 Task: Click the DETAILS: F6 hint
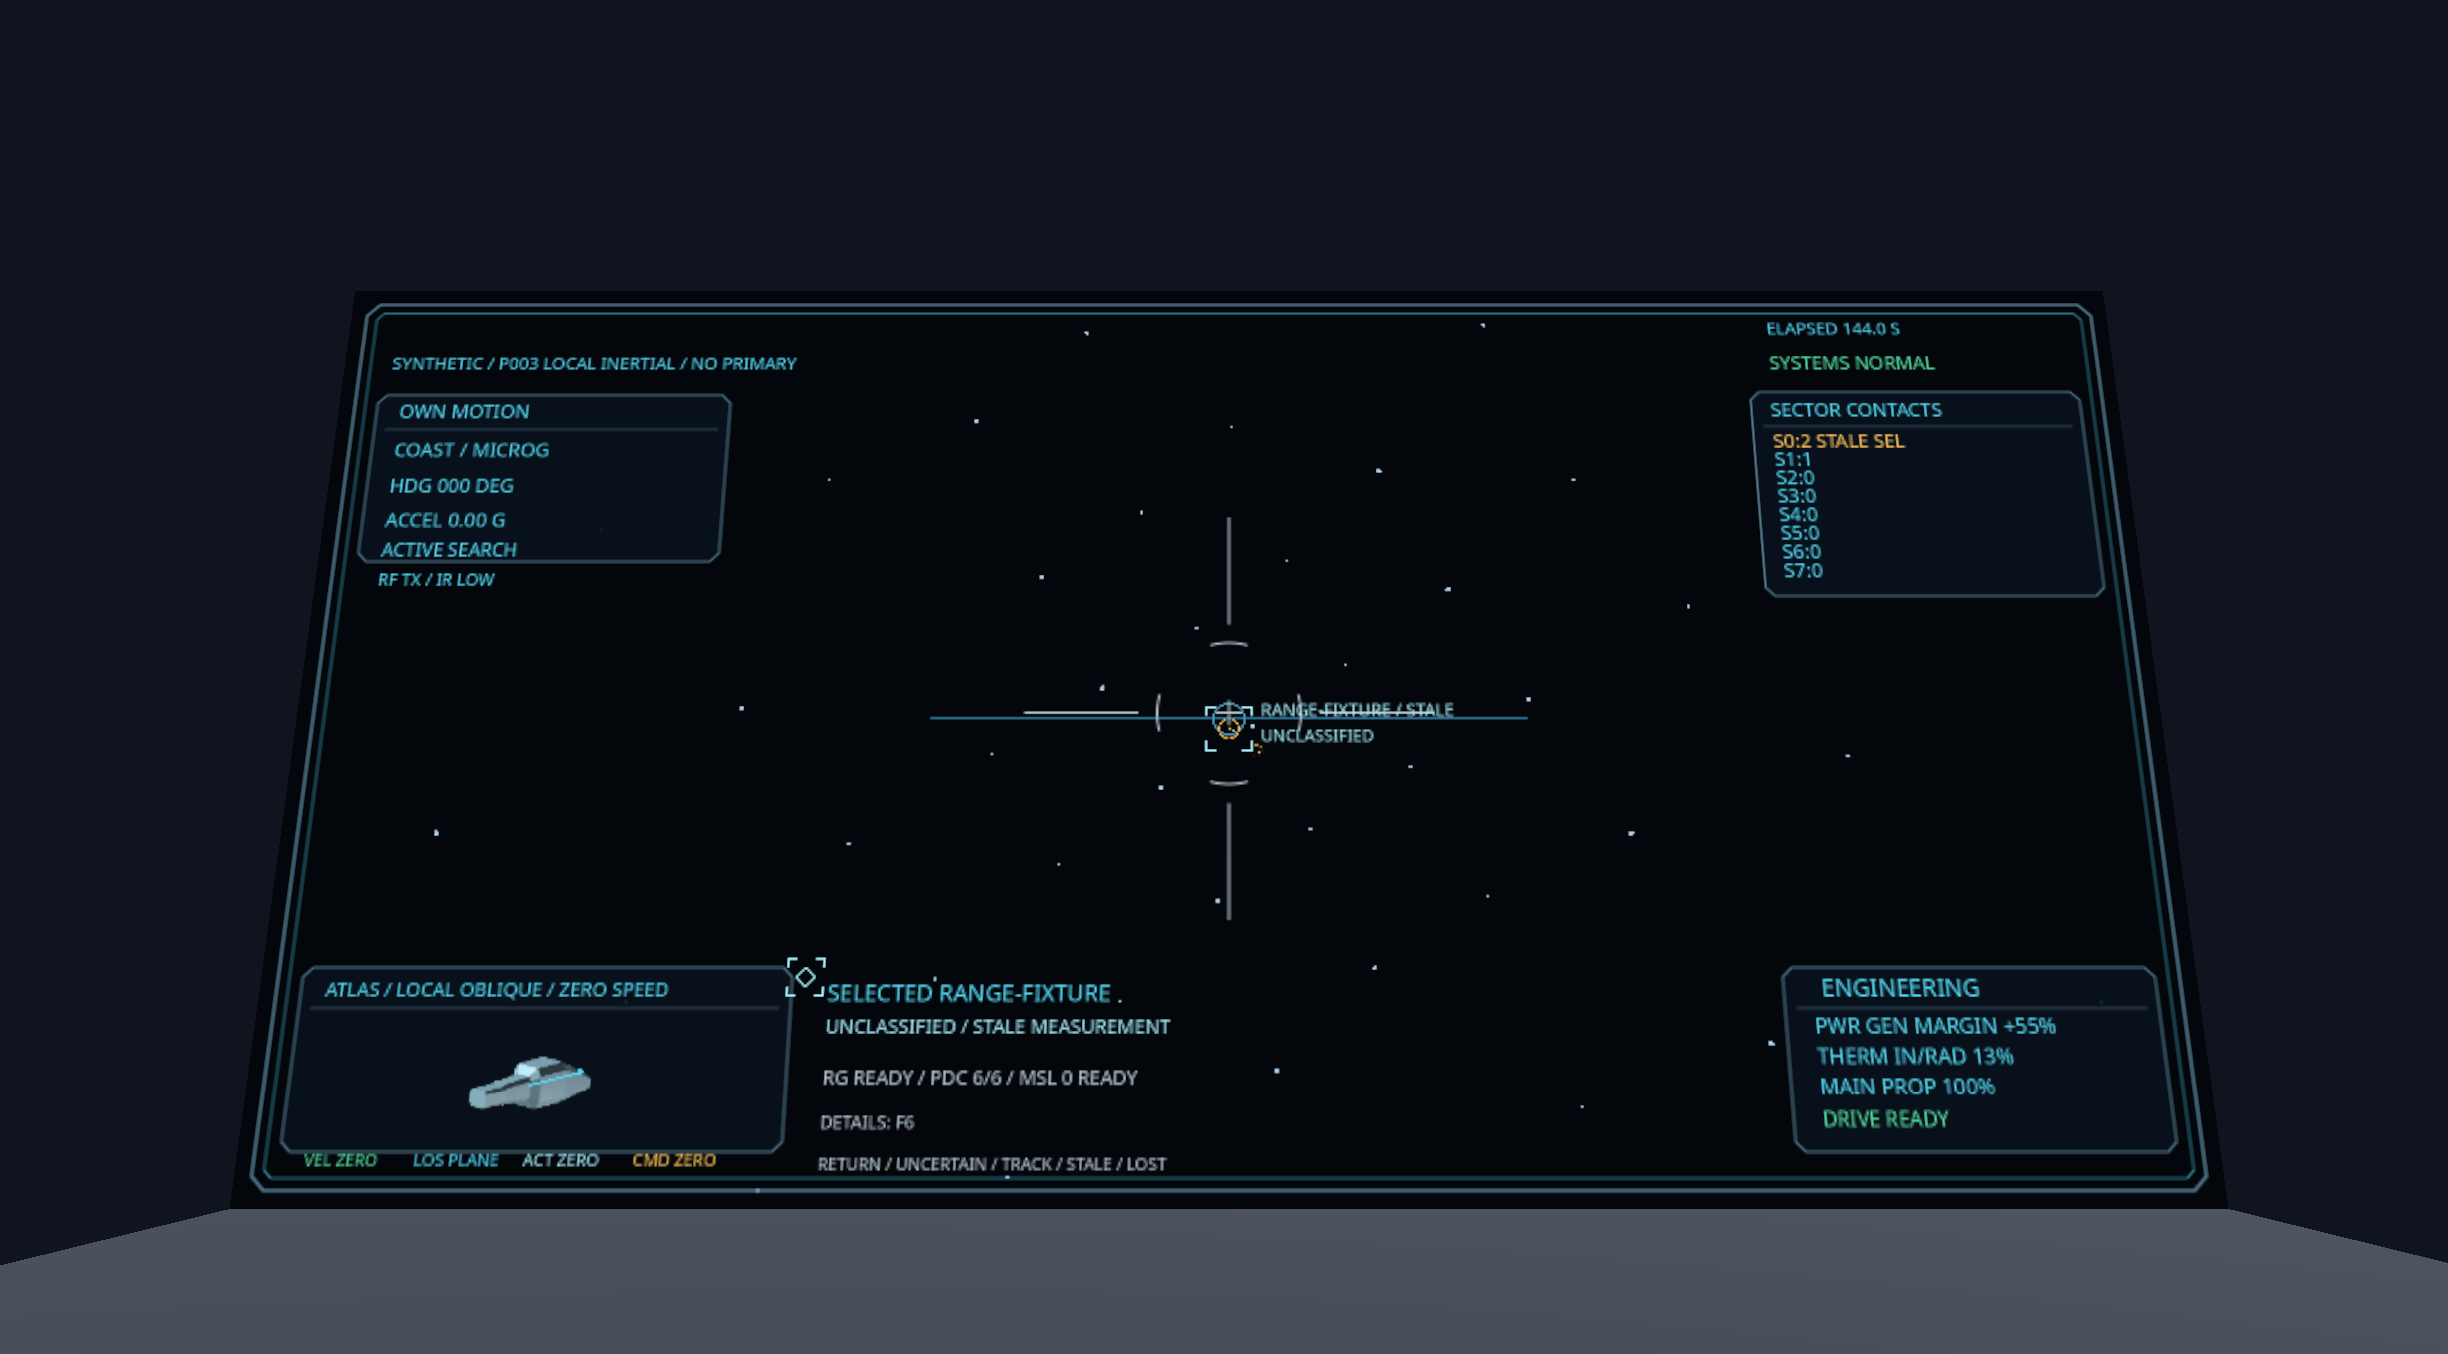[x=866, y=1123]
